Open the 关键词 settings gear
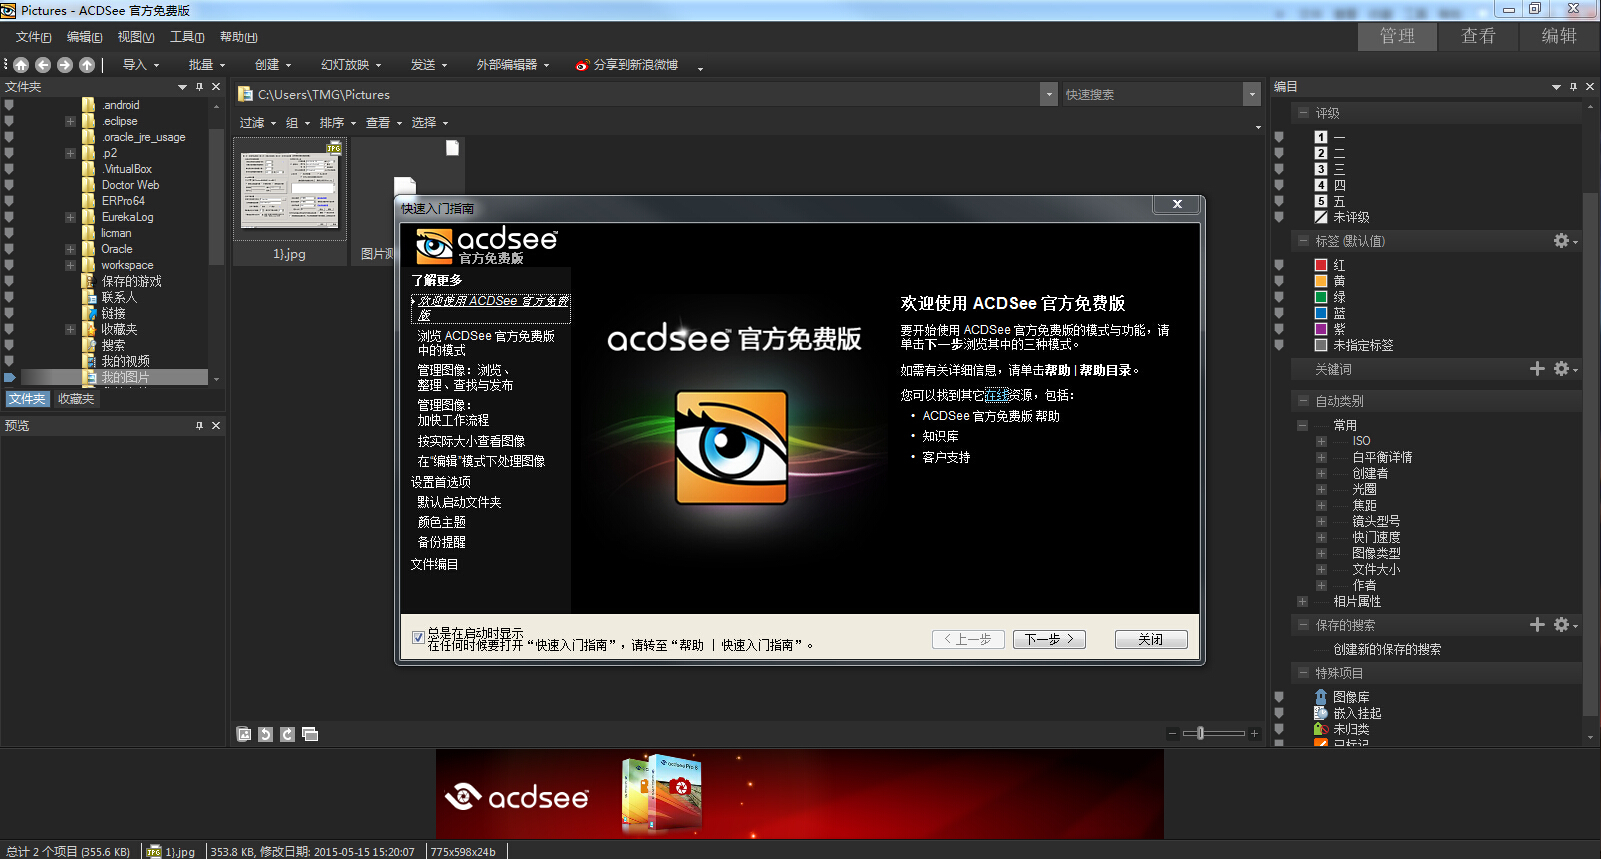Screen dimensions: 1601x859 [x=1564, y=369]
